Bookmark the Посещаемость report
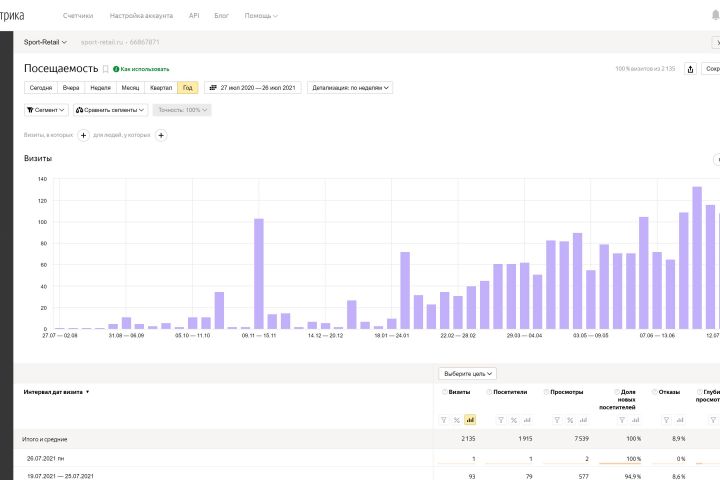Screen dimensions: 720x480 click(x=105, y=69)
